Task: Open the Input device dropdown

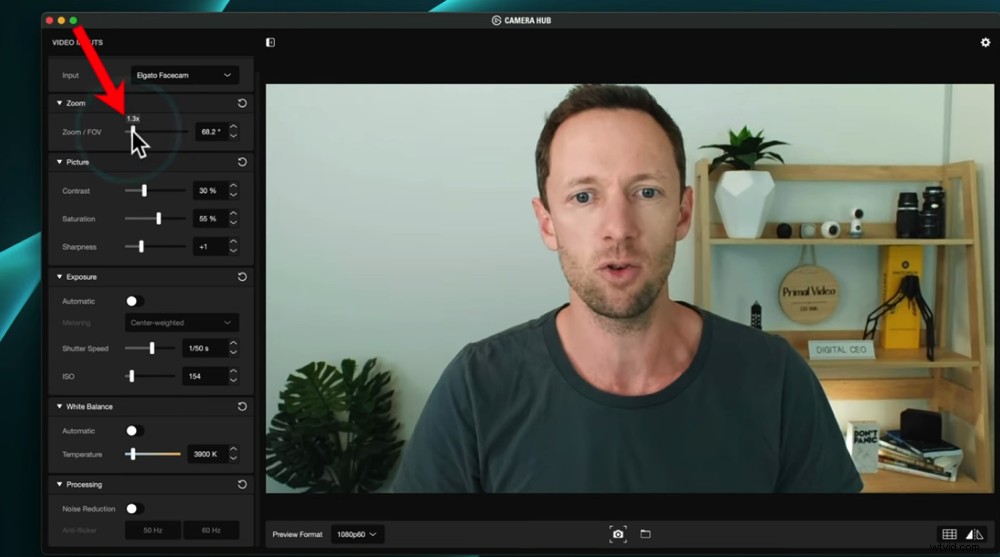Action: tap(185, 75)
